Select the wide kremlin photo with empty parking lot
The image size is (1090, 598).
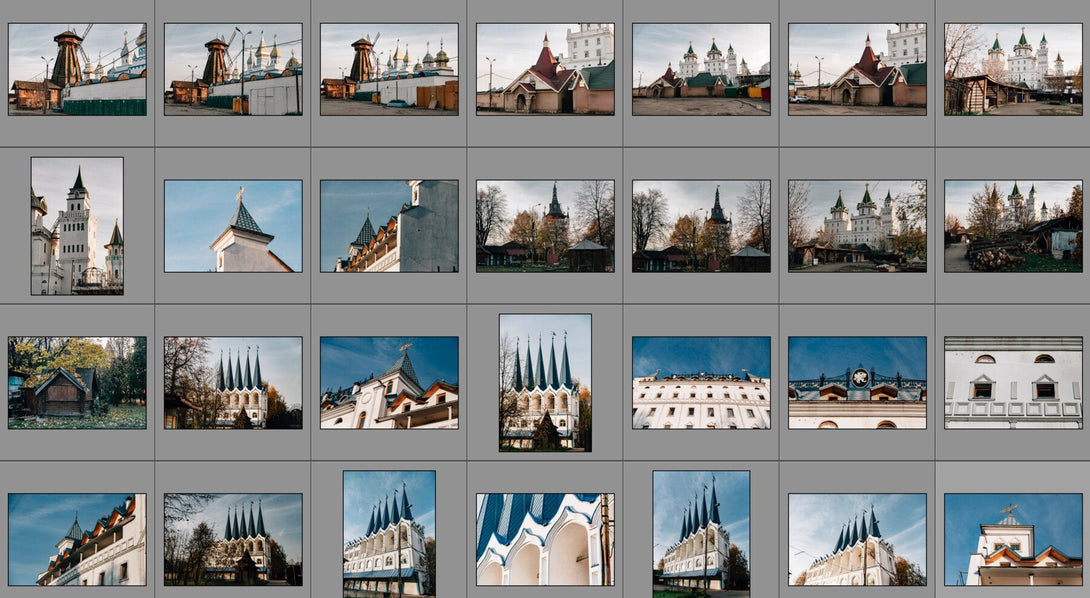click(701, 69)
